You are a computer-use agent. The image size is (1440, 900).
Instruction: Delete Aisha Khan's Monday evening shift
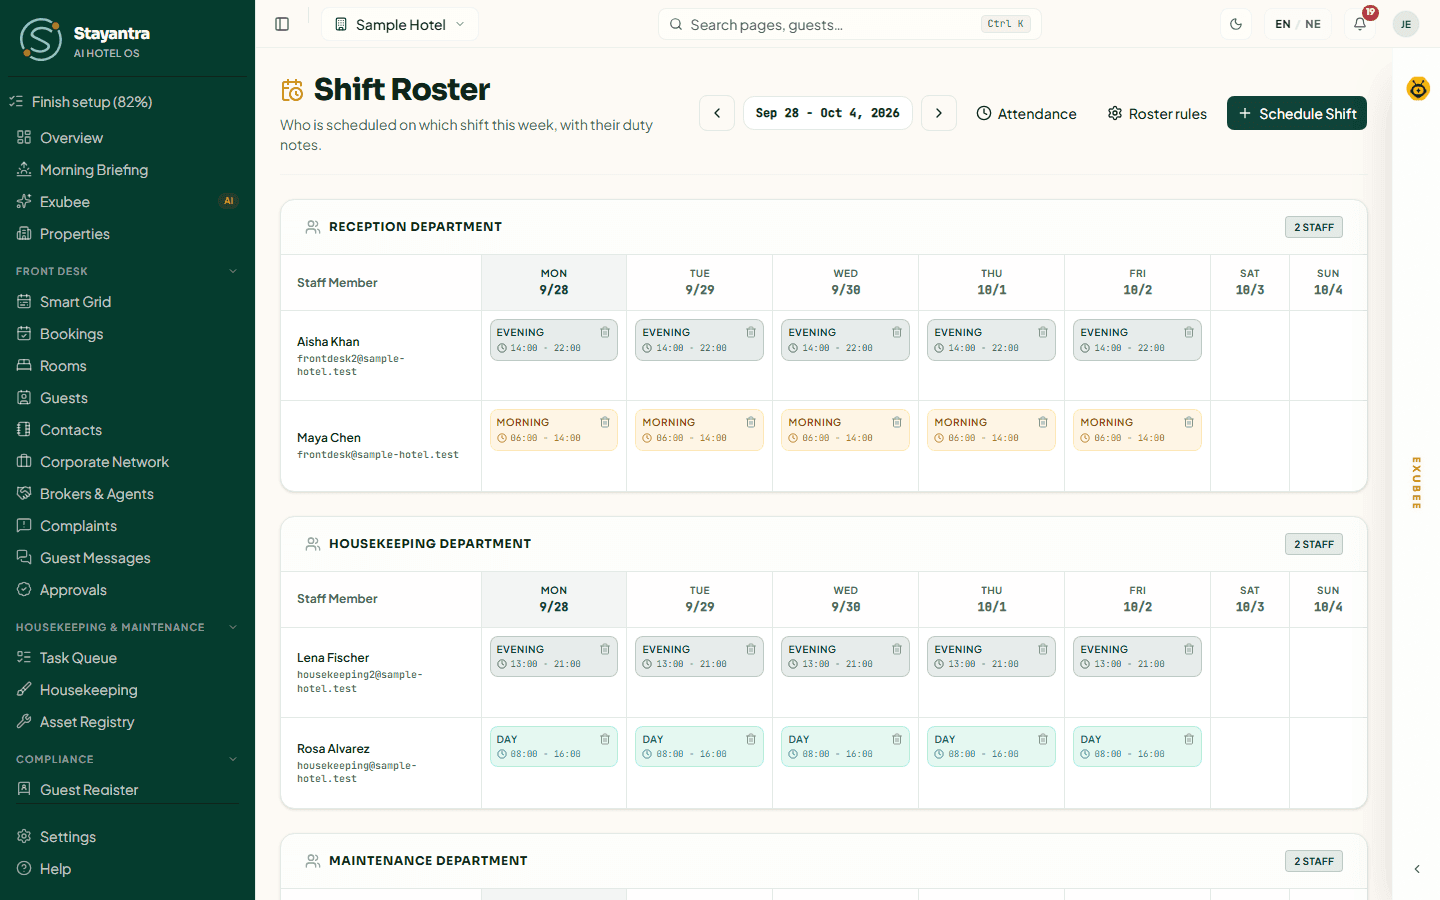tap(605, 332)
